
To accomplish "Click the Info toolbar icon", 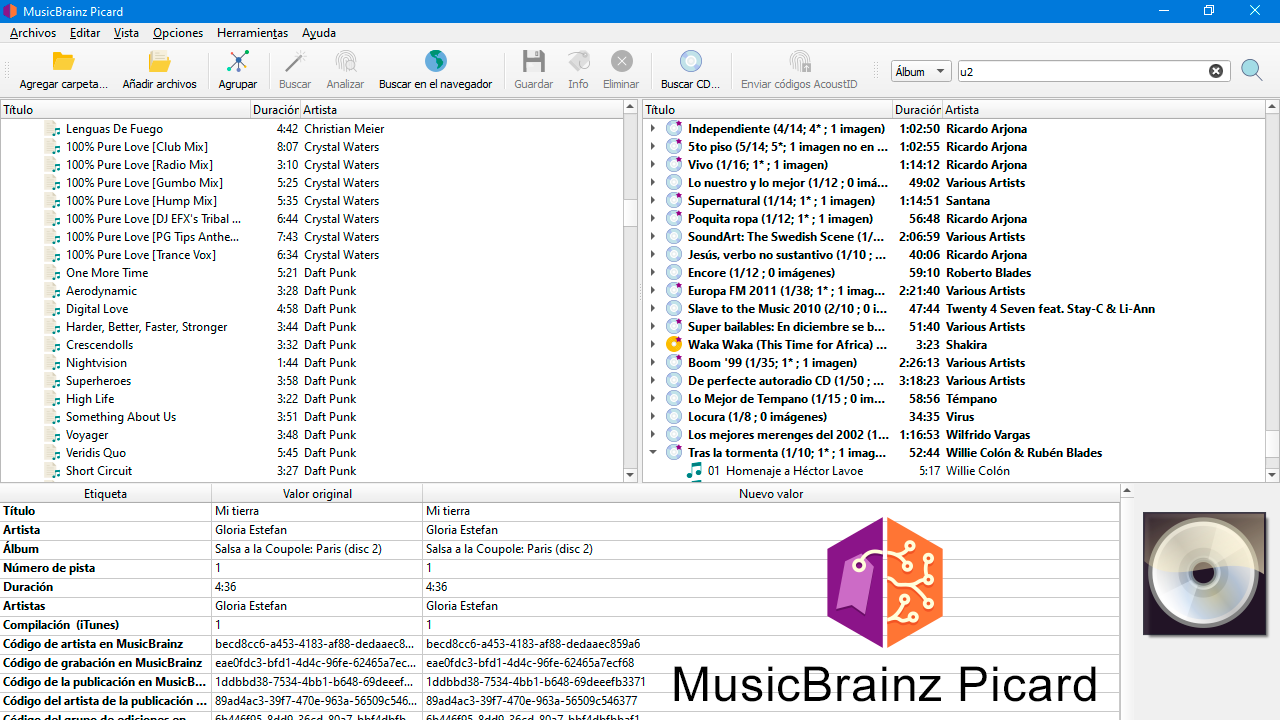I will [x=578, y=61].
